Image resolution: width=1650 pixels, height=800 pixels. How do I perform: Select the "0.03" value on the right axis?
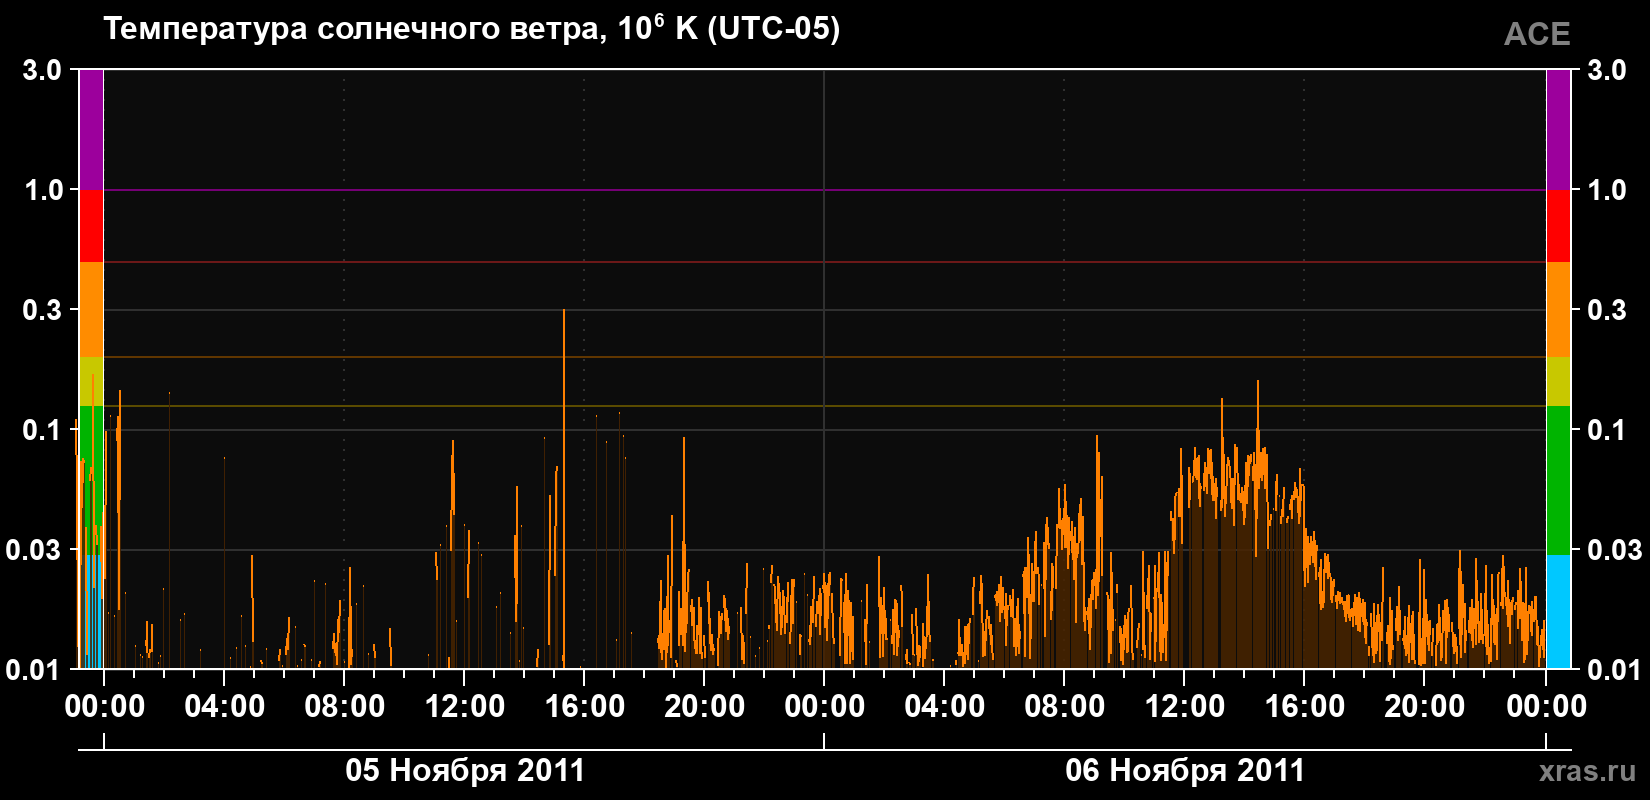click(x=1615, y=550)
